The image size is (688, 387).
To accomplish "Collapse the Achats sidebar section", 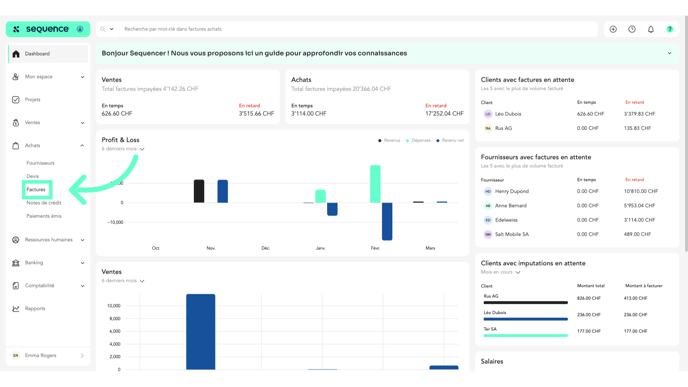I will (x=82, y=145).
